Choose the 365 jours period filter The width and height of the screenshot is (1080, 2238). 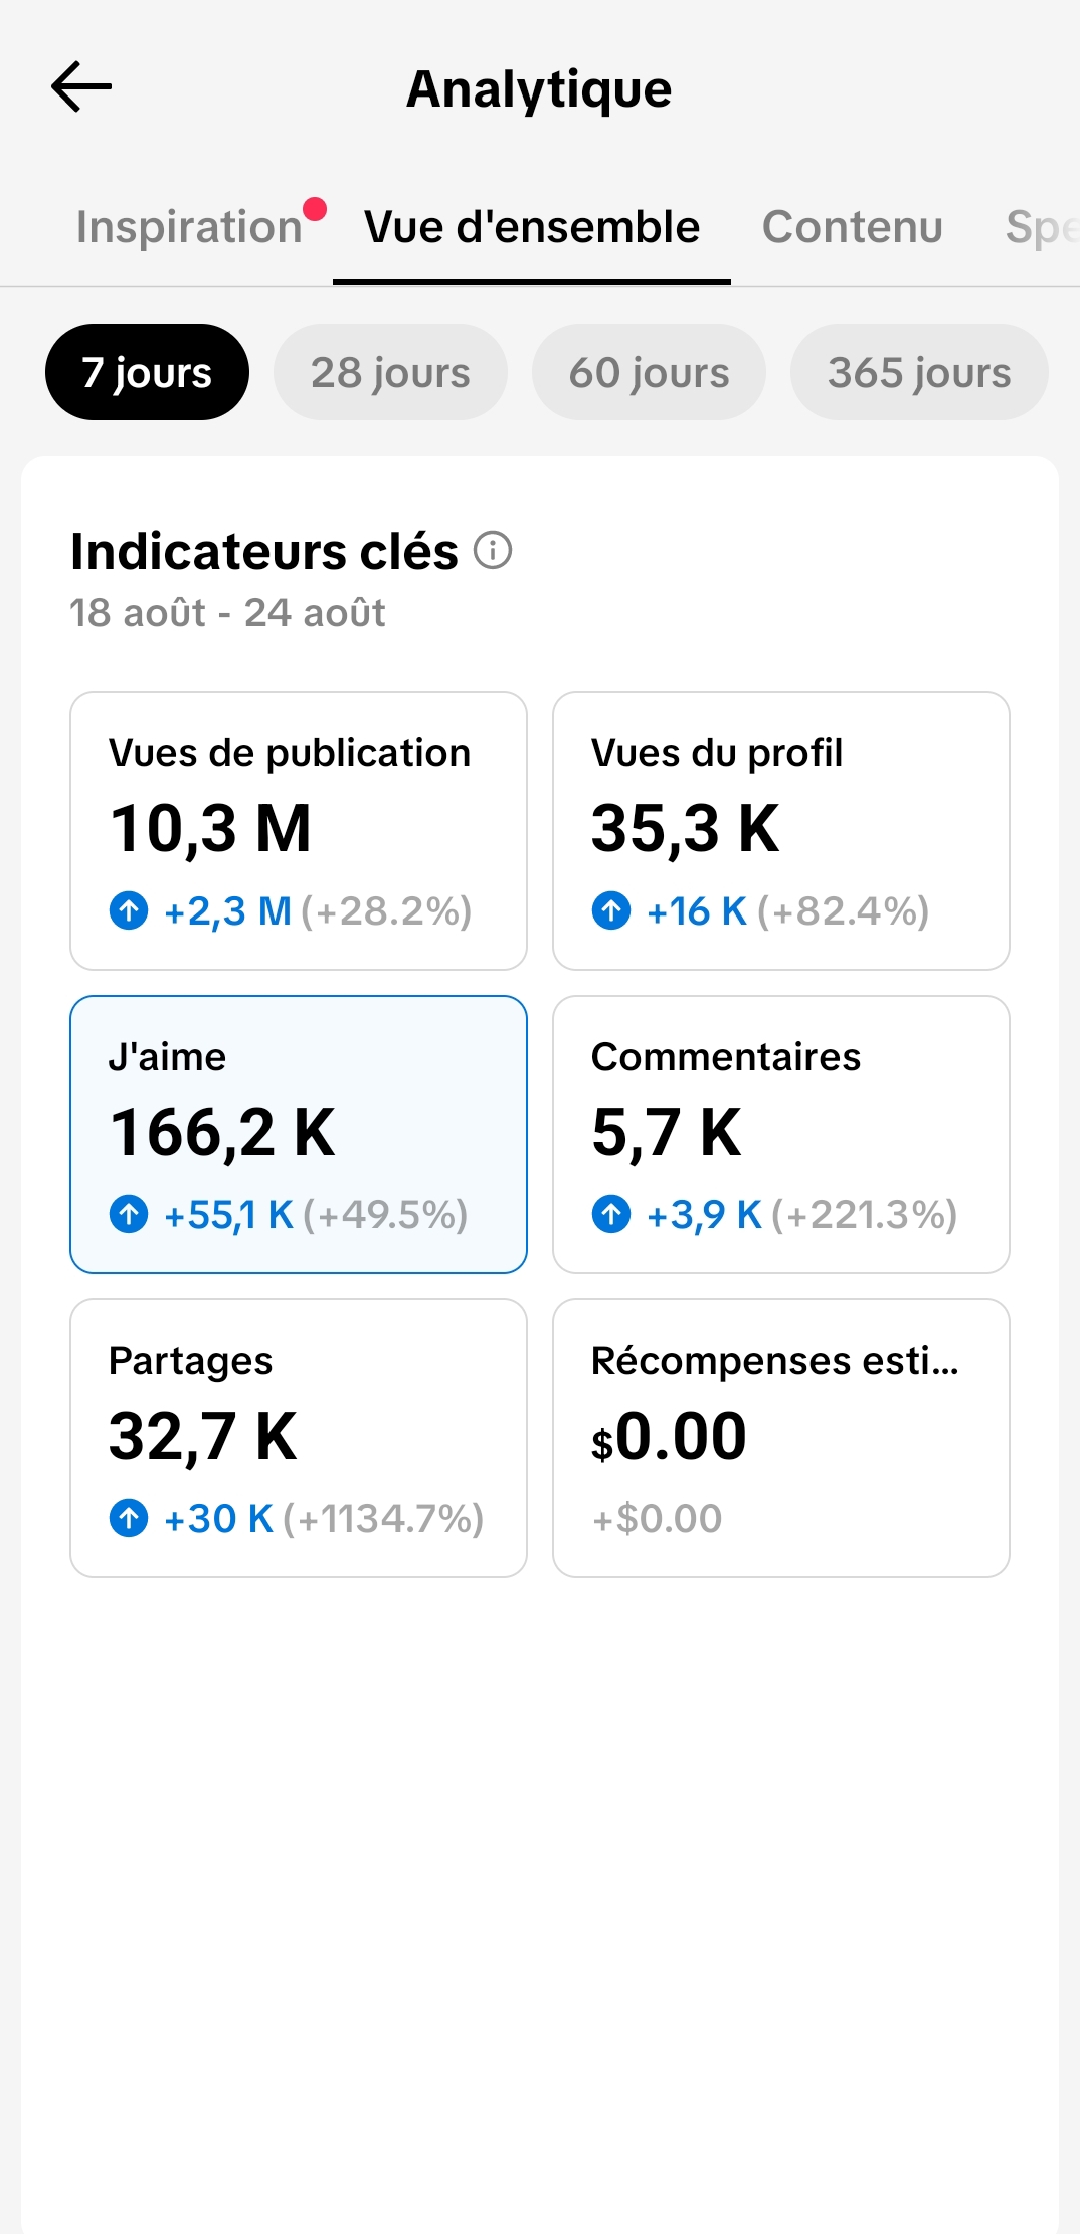point(919,372)
